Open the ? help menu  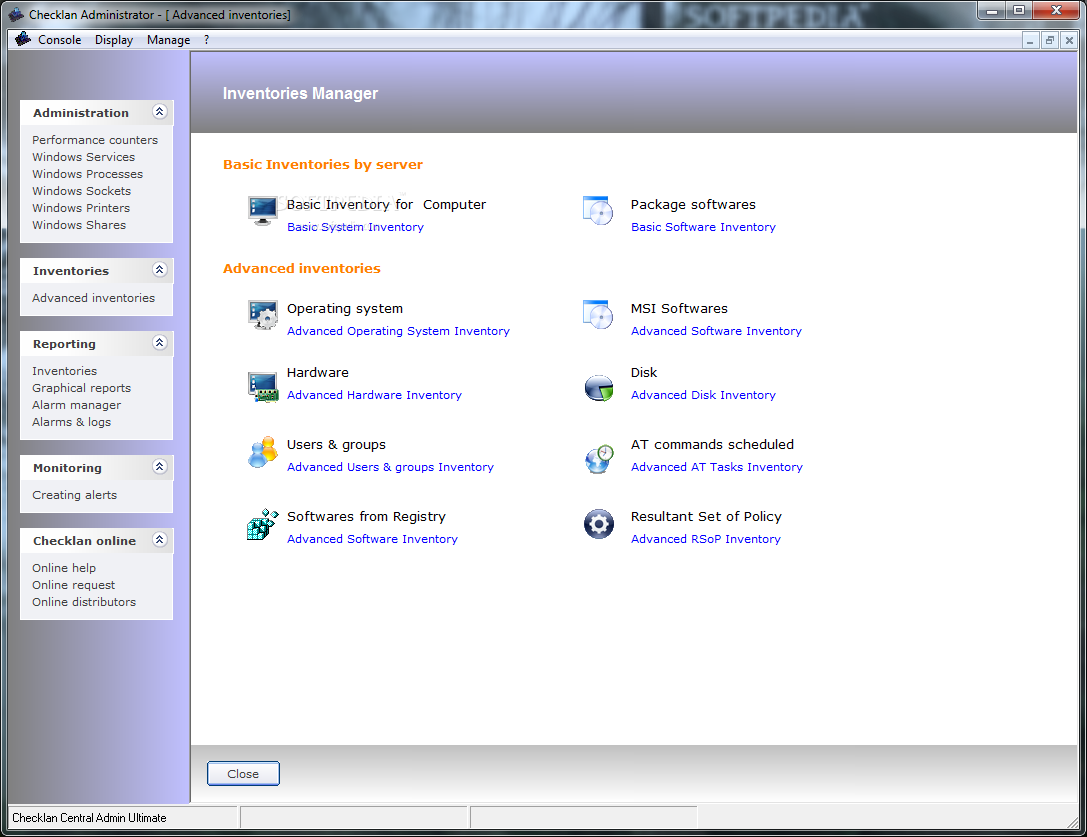click(x=207, y=40)
